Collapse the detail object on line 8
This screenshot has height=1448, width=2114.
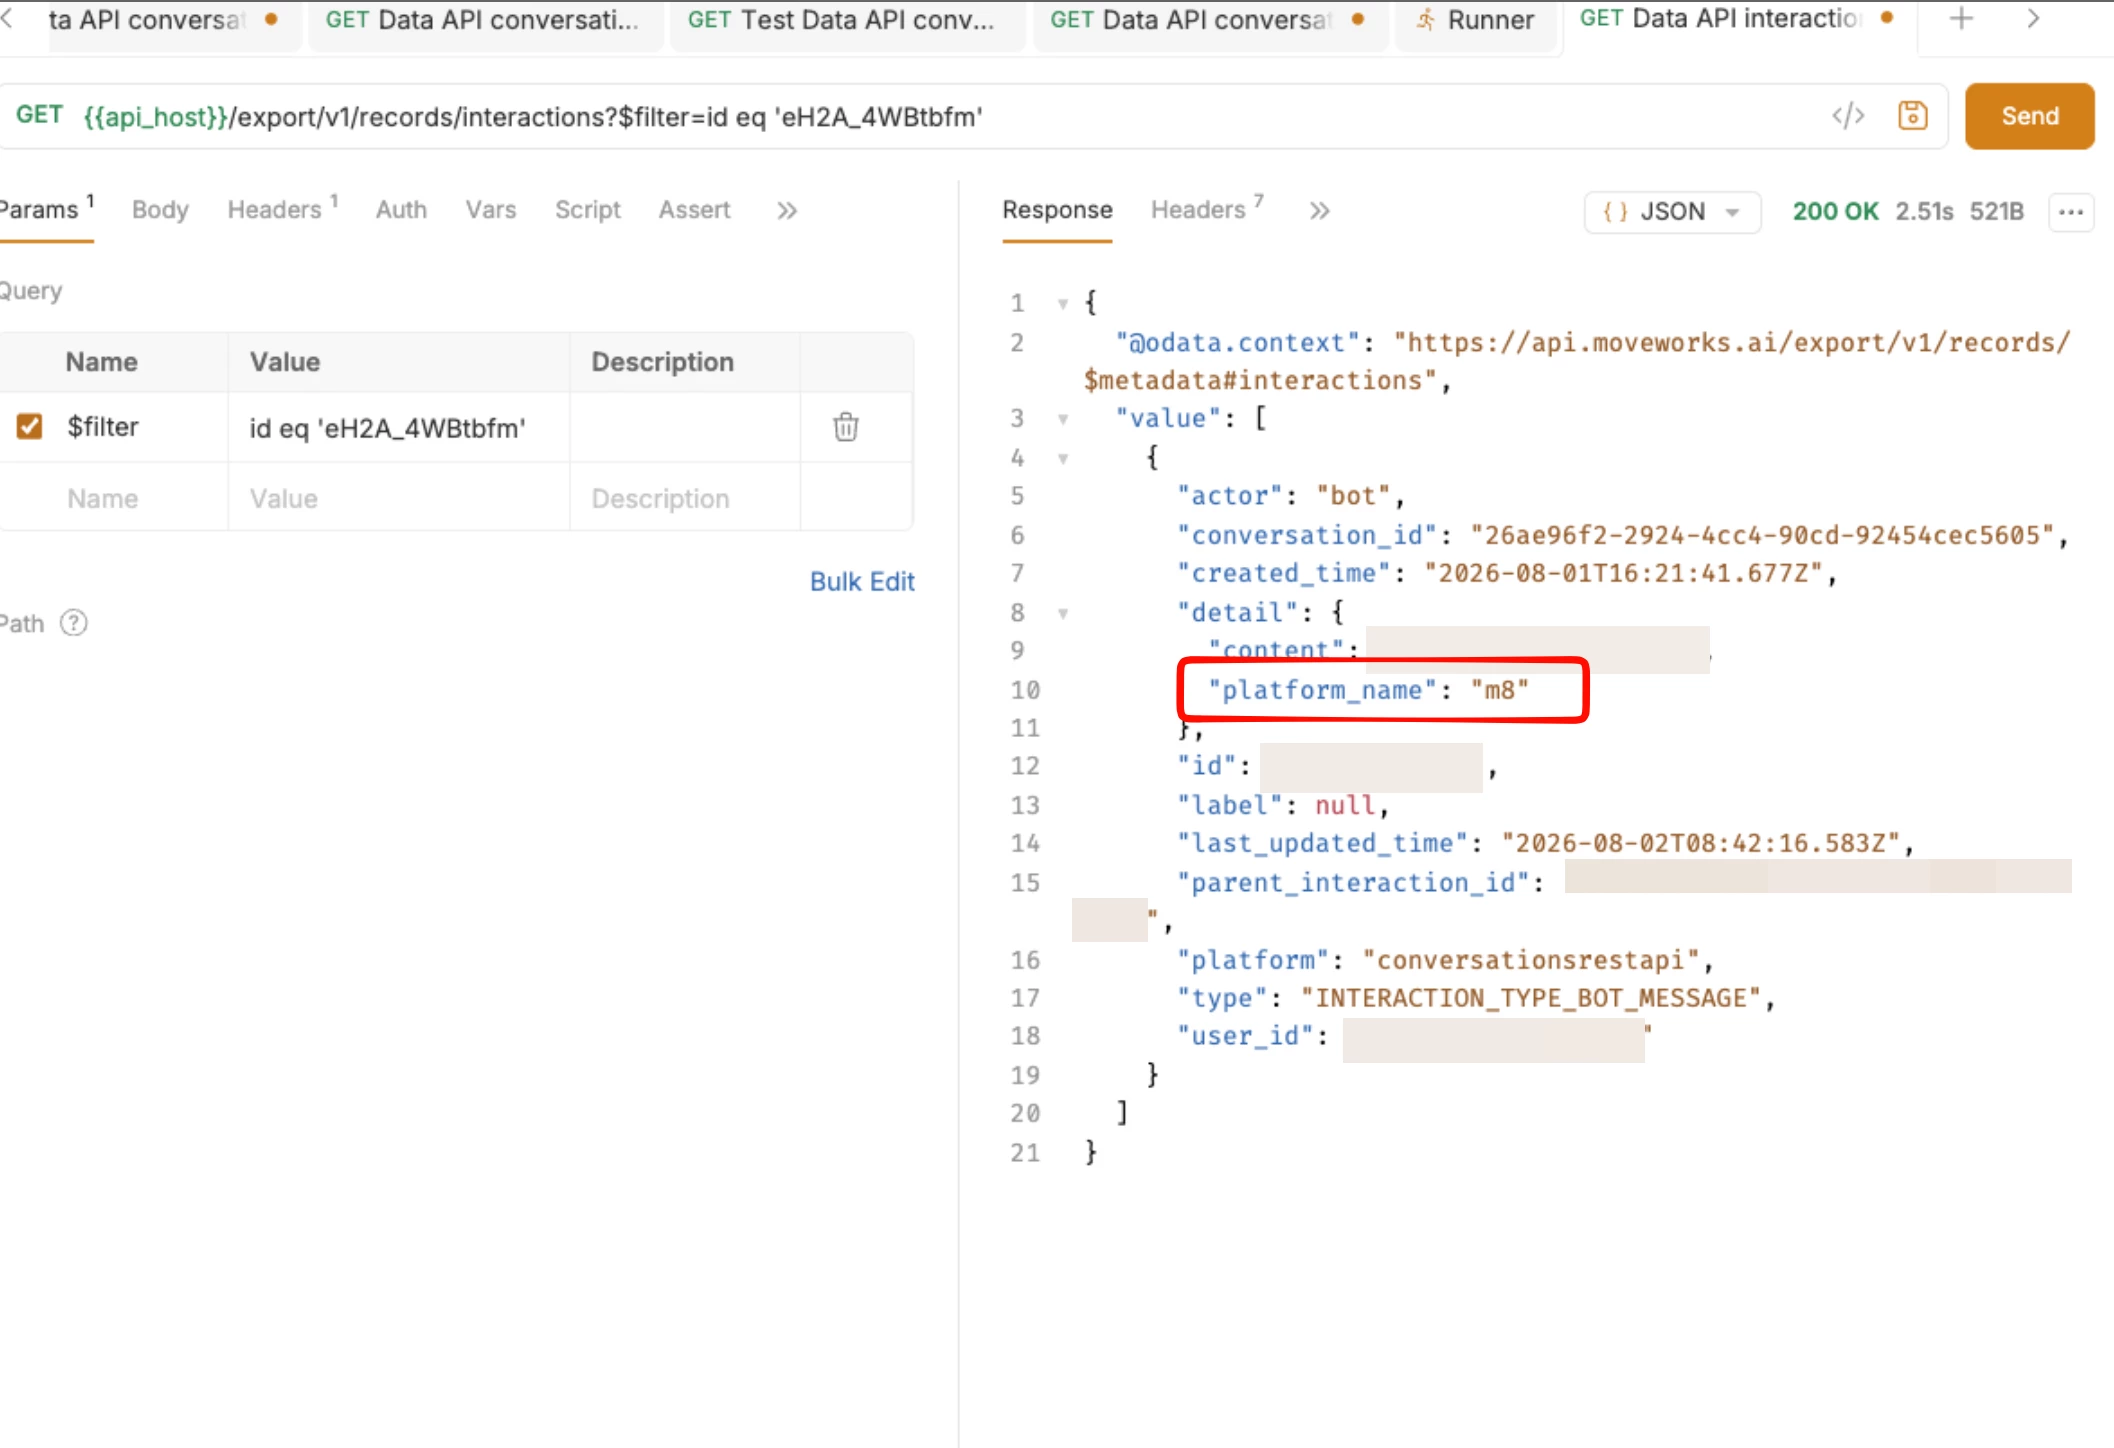[x=1063, y=613]
